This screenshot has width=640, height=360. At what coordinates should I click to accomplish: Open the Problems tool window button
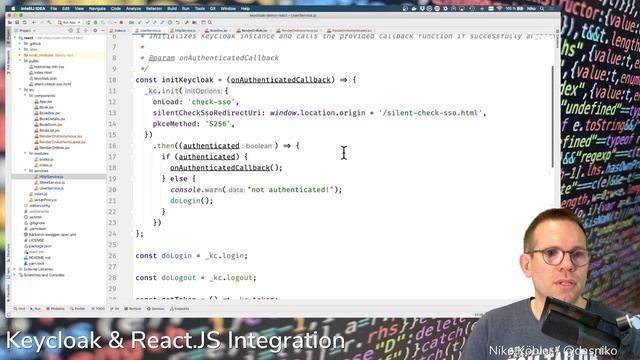tap(56, 309)
